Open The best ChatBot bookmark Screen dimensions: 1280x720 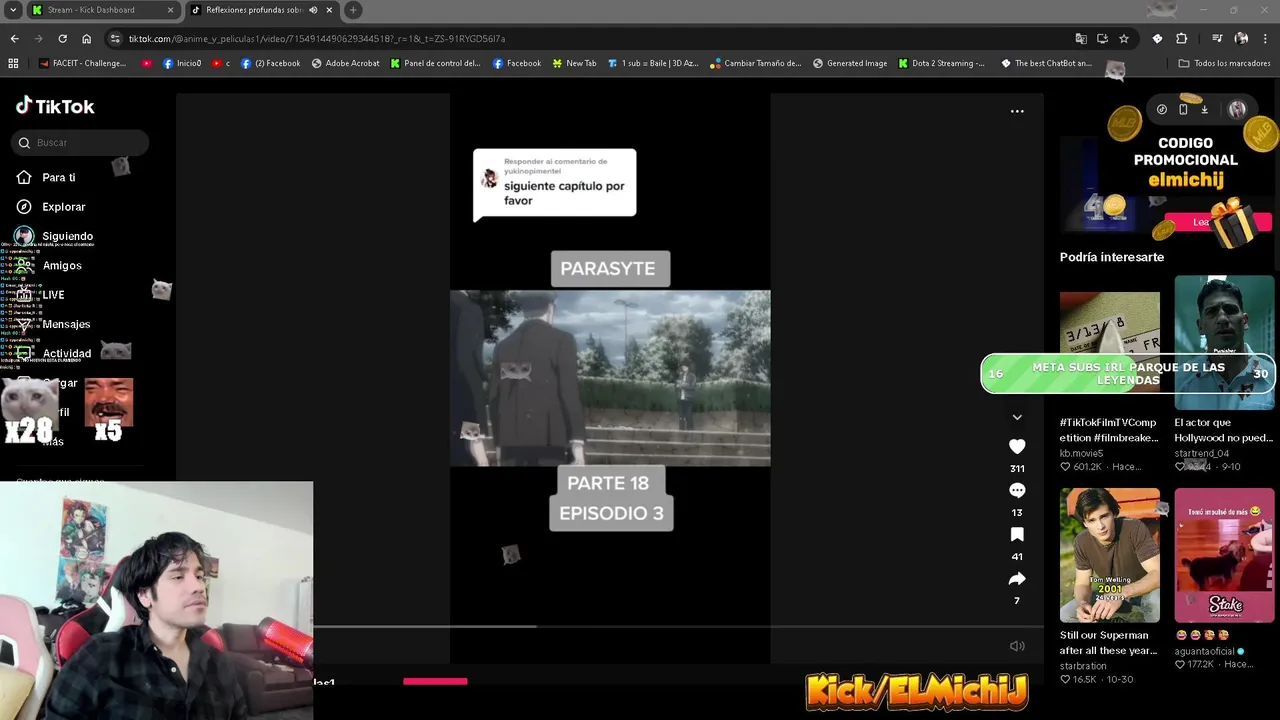[x=1046, y=63]
